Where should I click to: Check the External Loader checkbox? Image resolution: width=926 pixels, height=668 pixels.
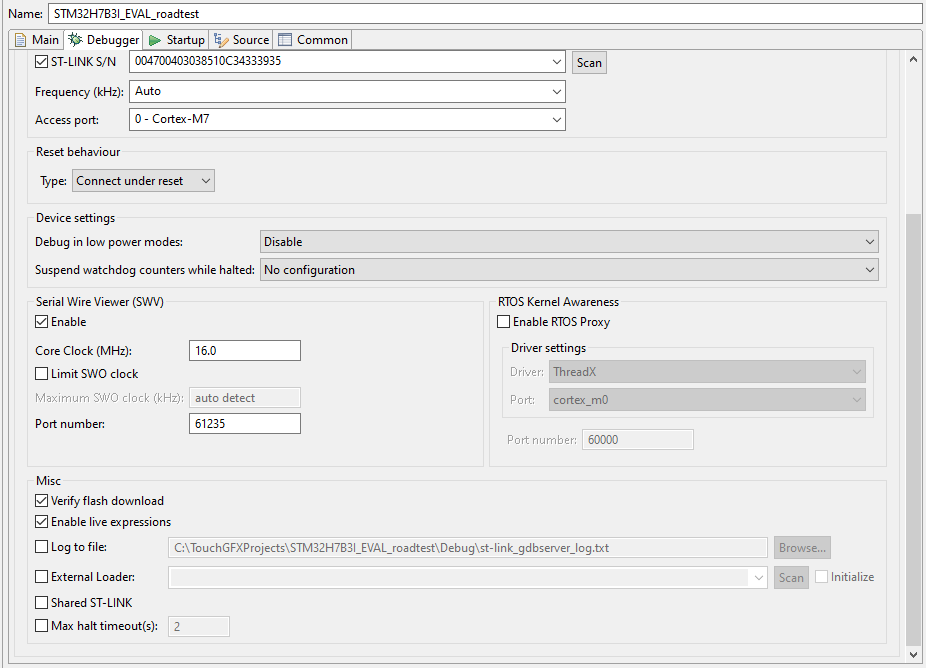(x=41, y=576)
